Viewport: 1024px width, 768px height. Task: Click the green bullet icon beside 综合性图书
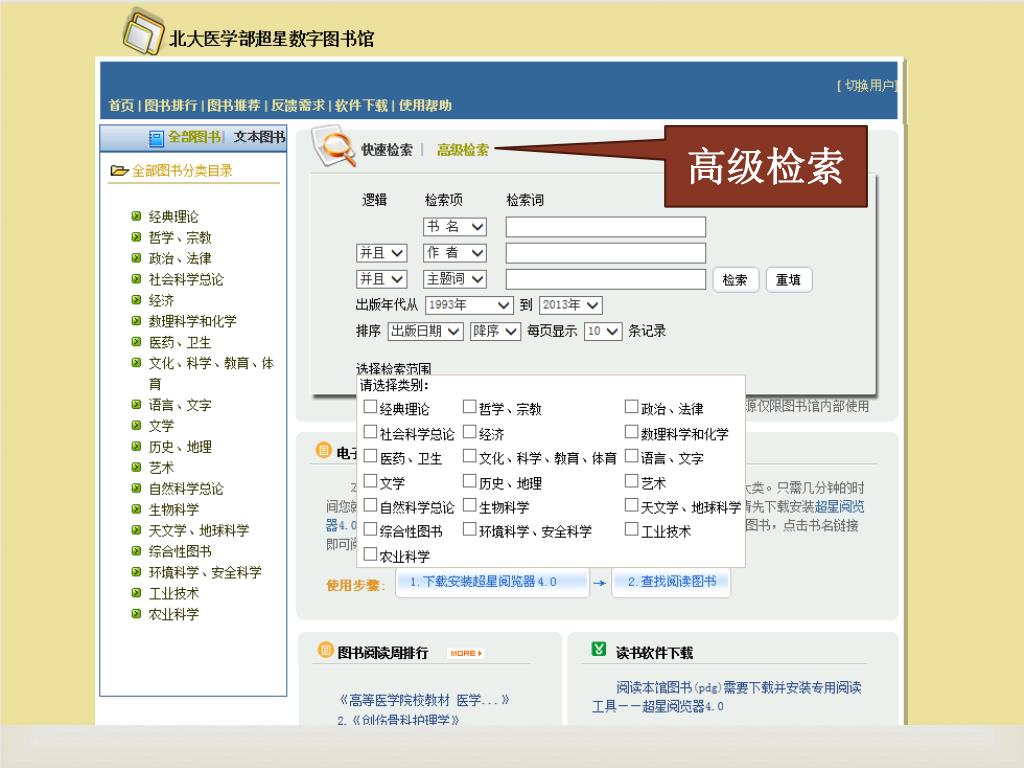pyautogui.click(x=136, y=551)
